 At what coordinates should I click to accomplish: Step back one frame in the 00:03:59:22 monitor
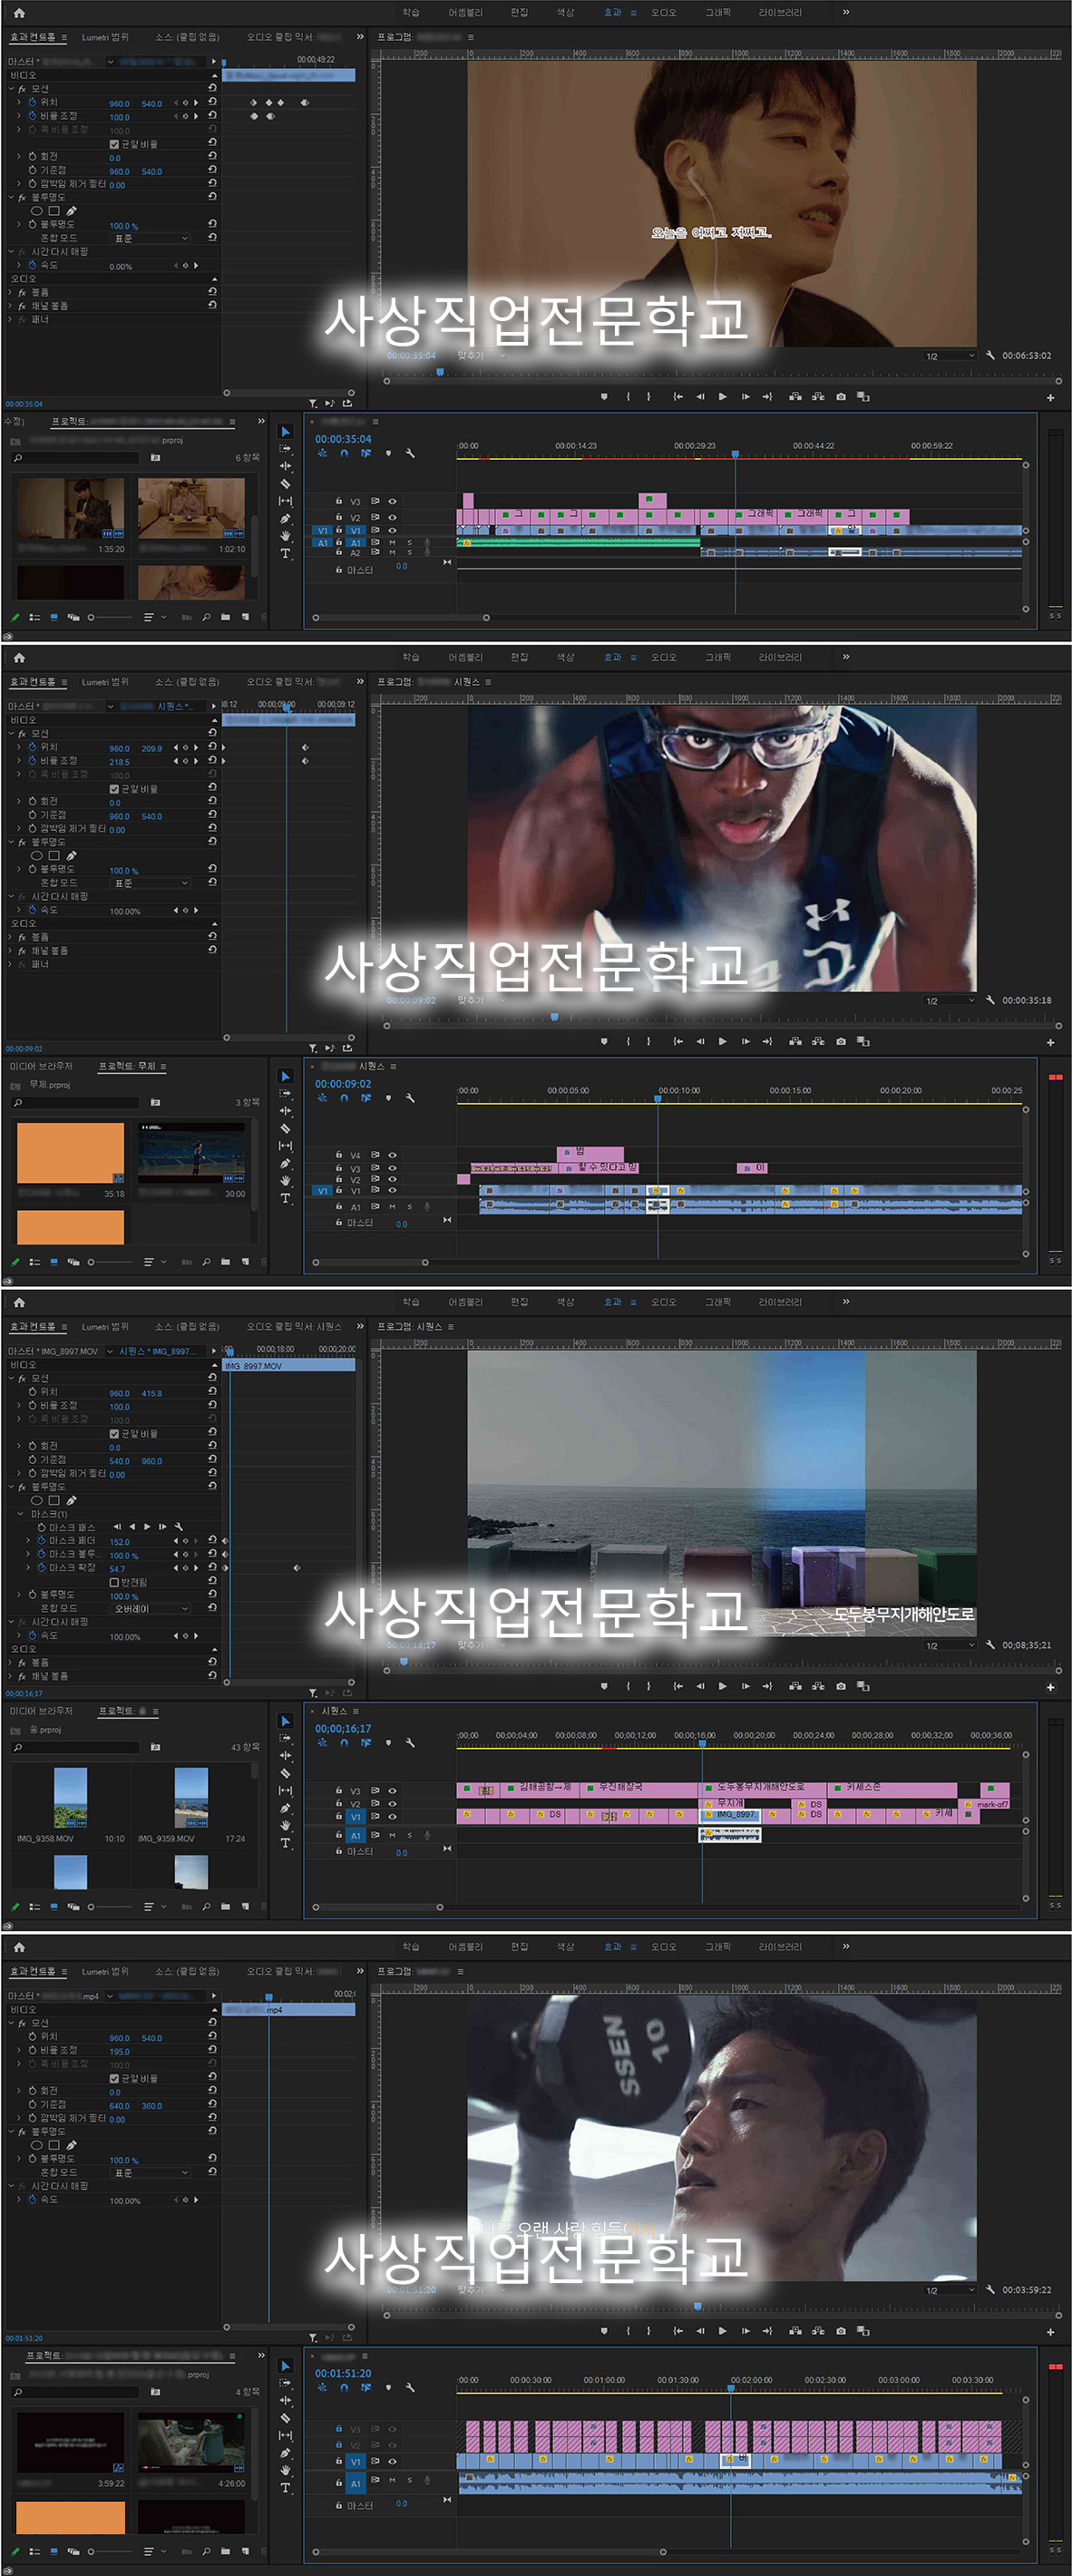click(700, 2332)
